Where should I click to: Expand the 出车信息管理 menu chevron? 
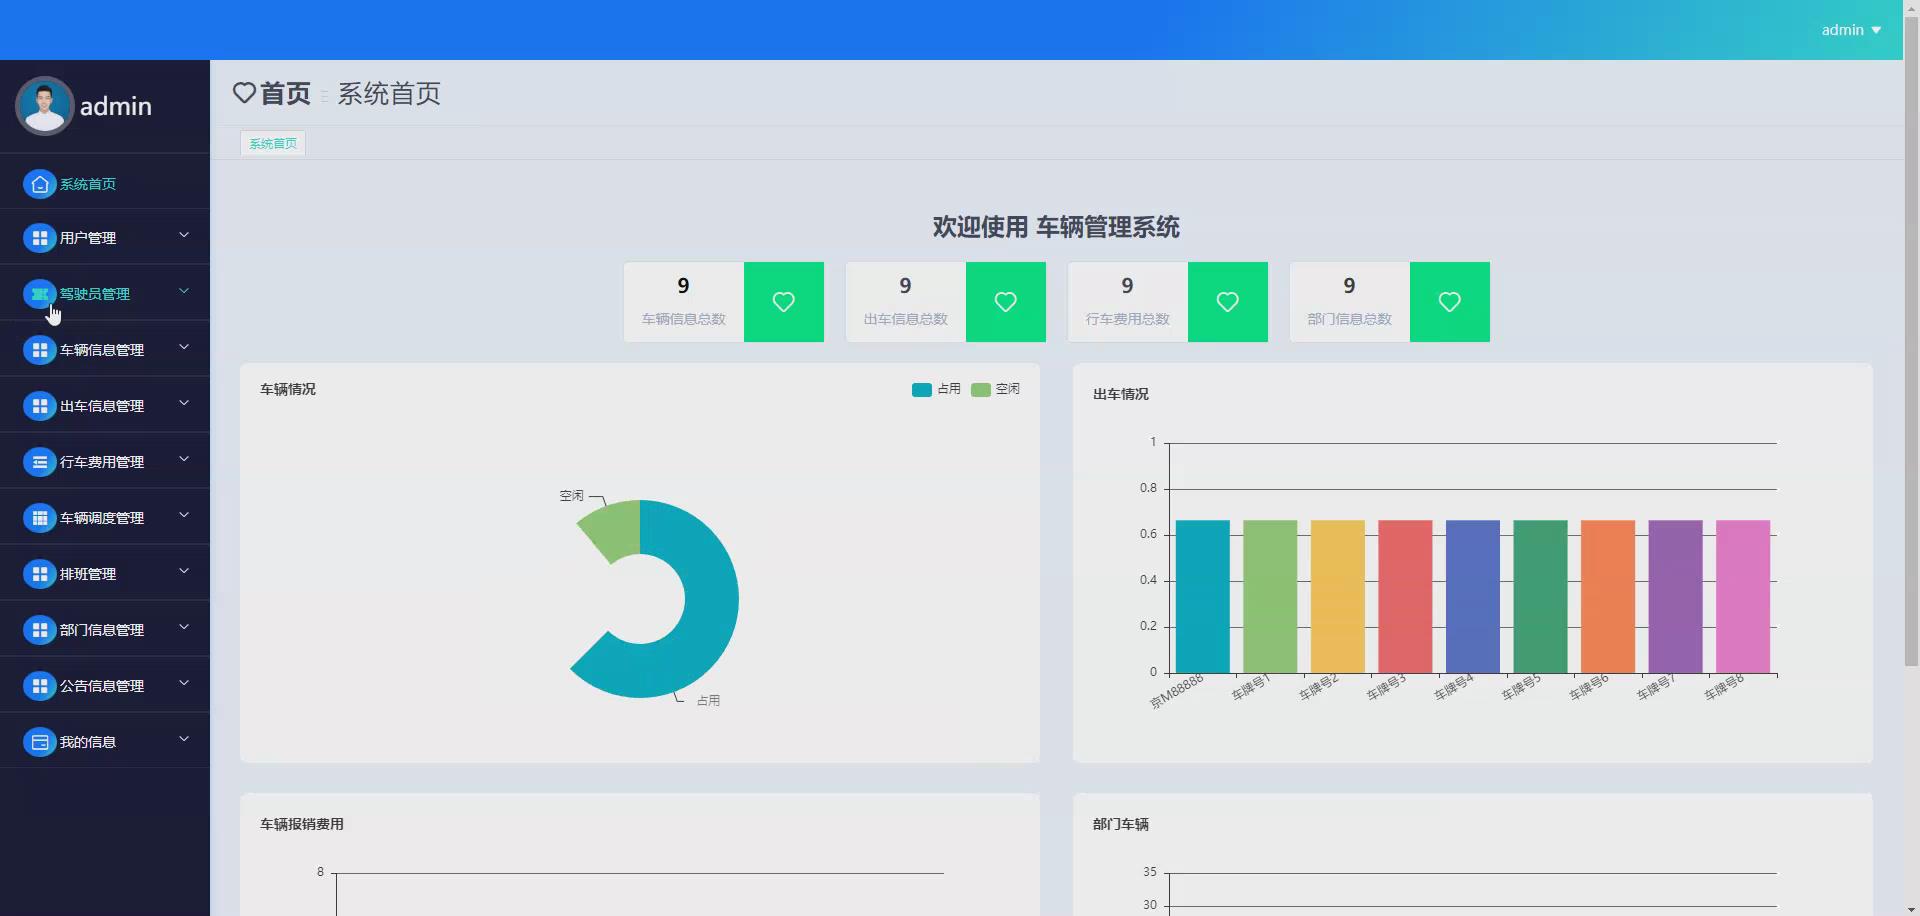pos(184,404)
